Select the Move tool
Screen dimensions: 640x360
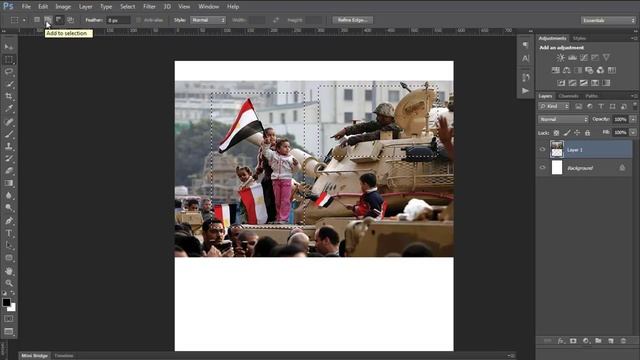click(x=9, y=47)
